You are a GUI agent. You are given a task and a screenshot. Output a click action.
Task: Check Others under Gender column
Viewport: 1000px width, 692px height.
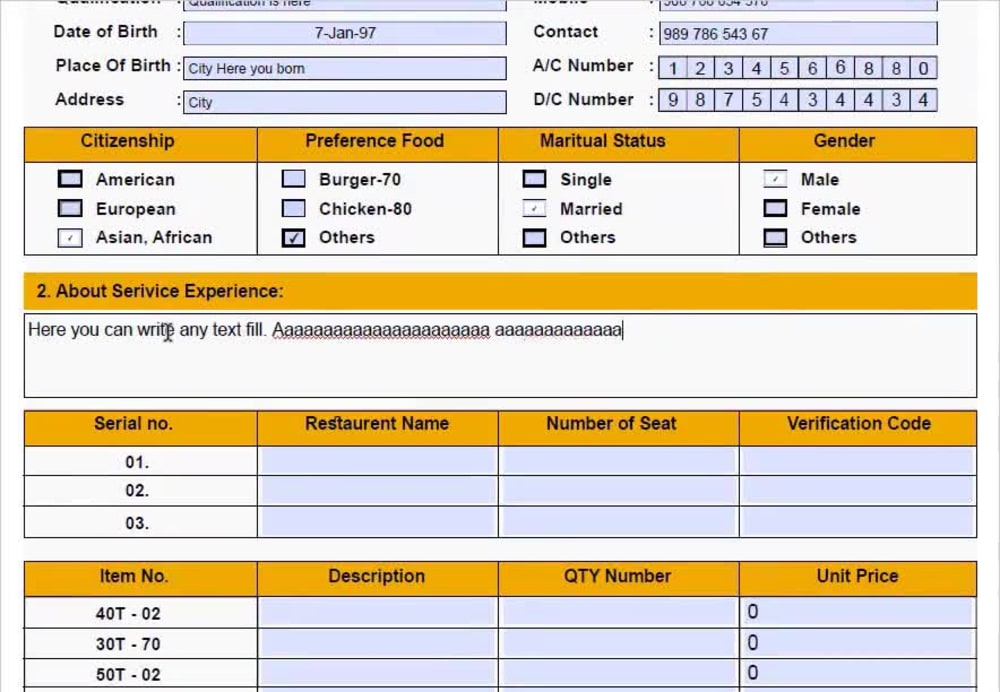[775, 237]
